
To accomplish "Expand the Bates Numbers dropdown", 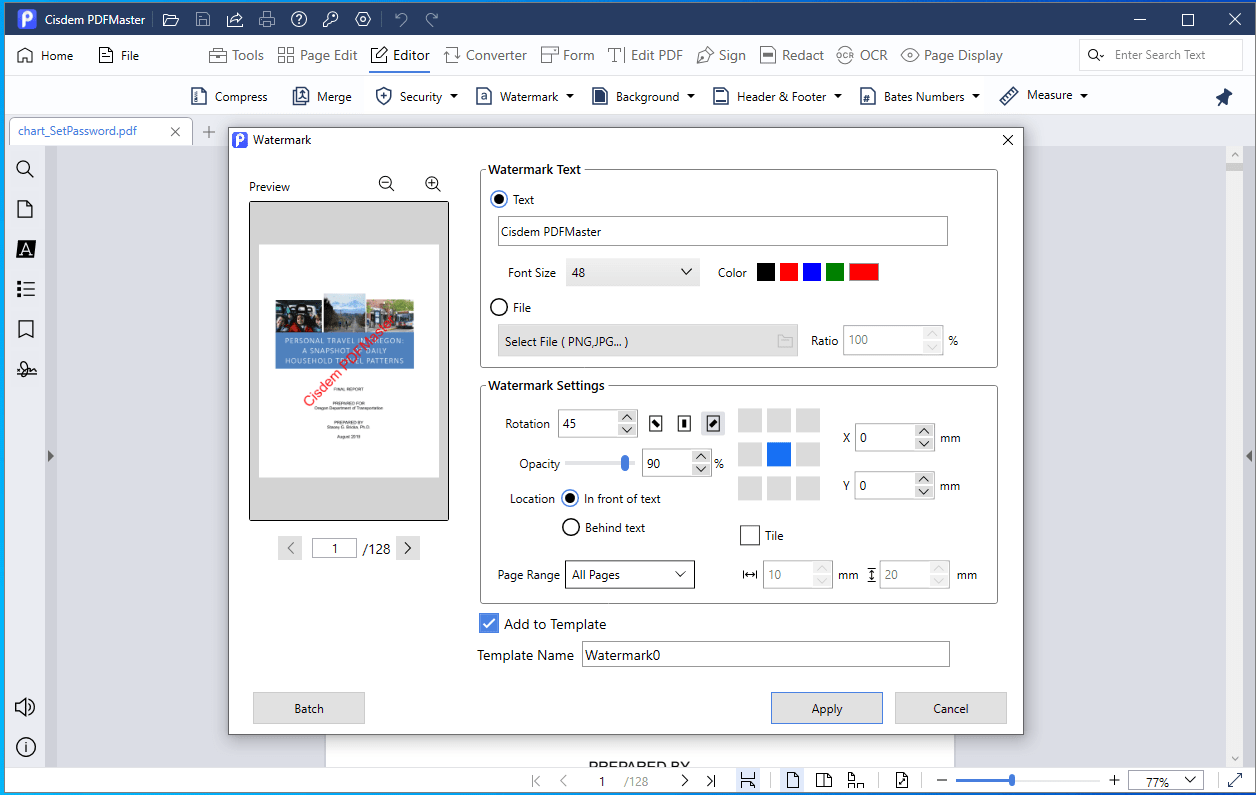I will (976, 97).
